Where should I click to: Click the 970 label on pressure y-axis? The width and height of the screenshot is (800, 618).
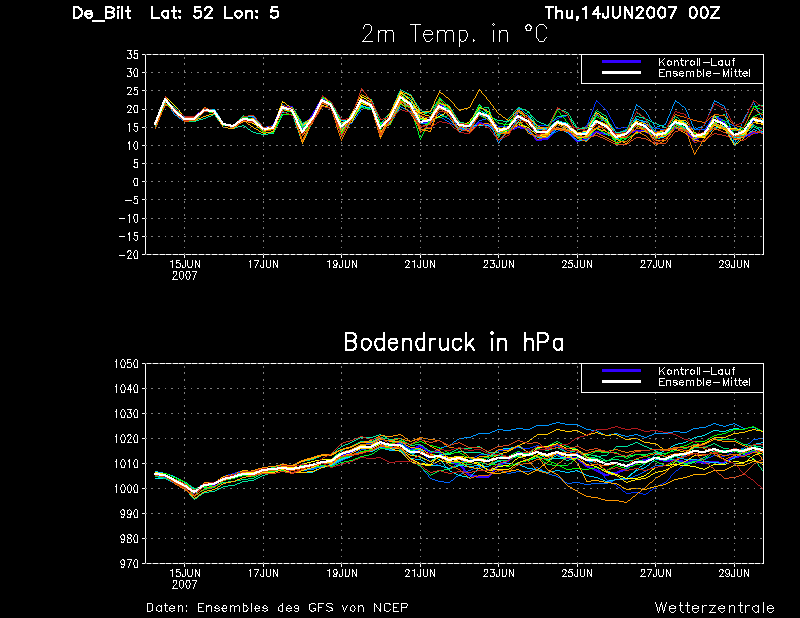[129, 563]
